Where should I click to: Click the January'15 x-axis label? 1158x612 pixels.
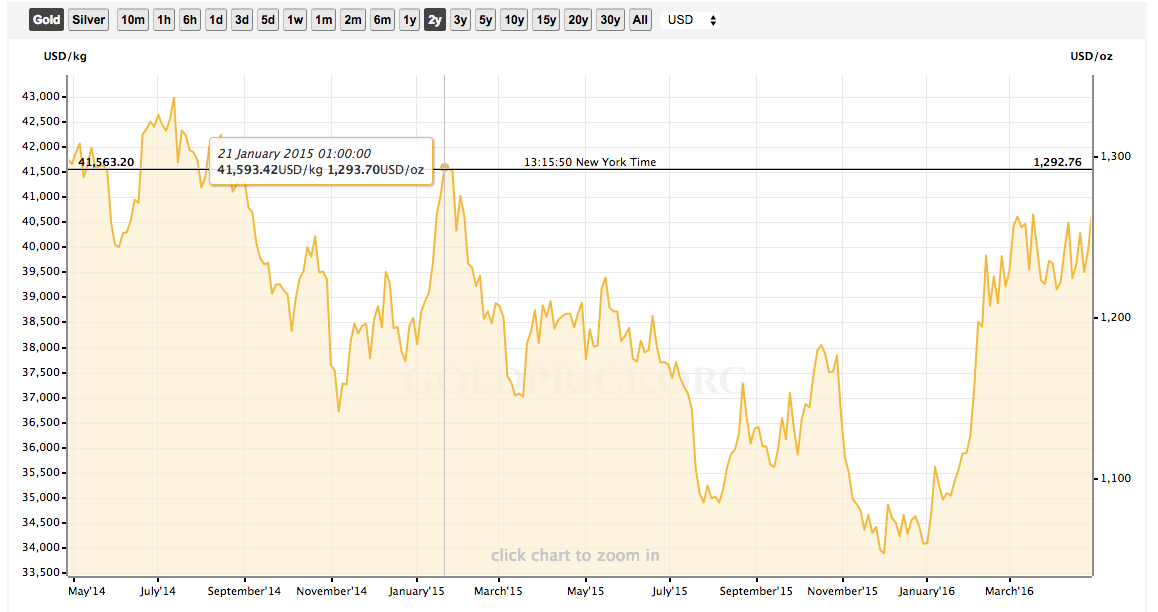(417, 591)
